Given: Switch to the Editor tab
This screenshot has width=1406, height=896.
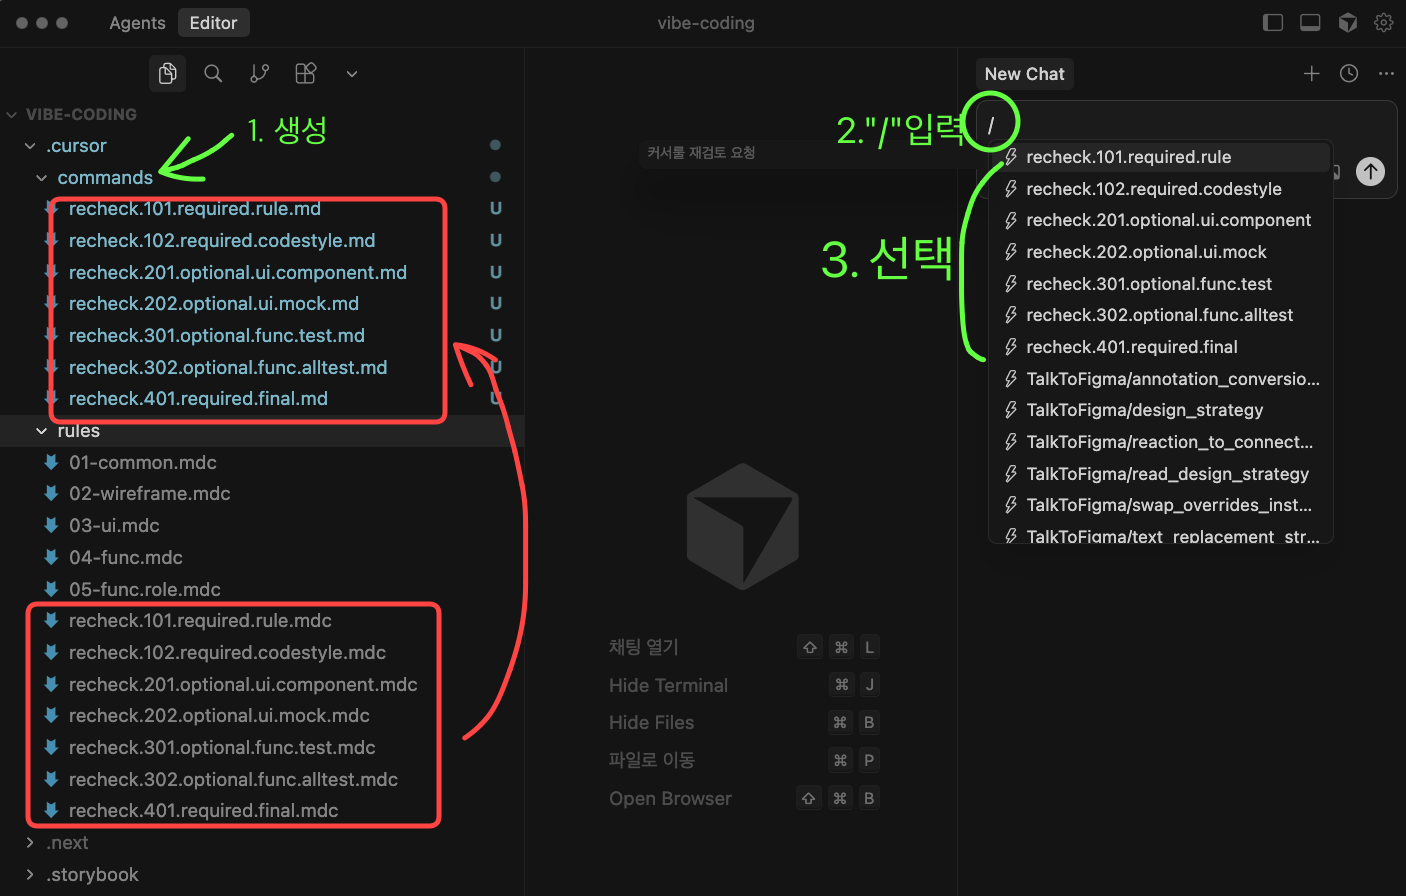Looking at the screenshot, I should (x=214, y=22).
